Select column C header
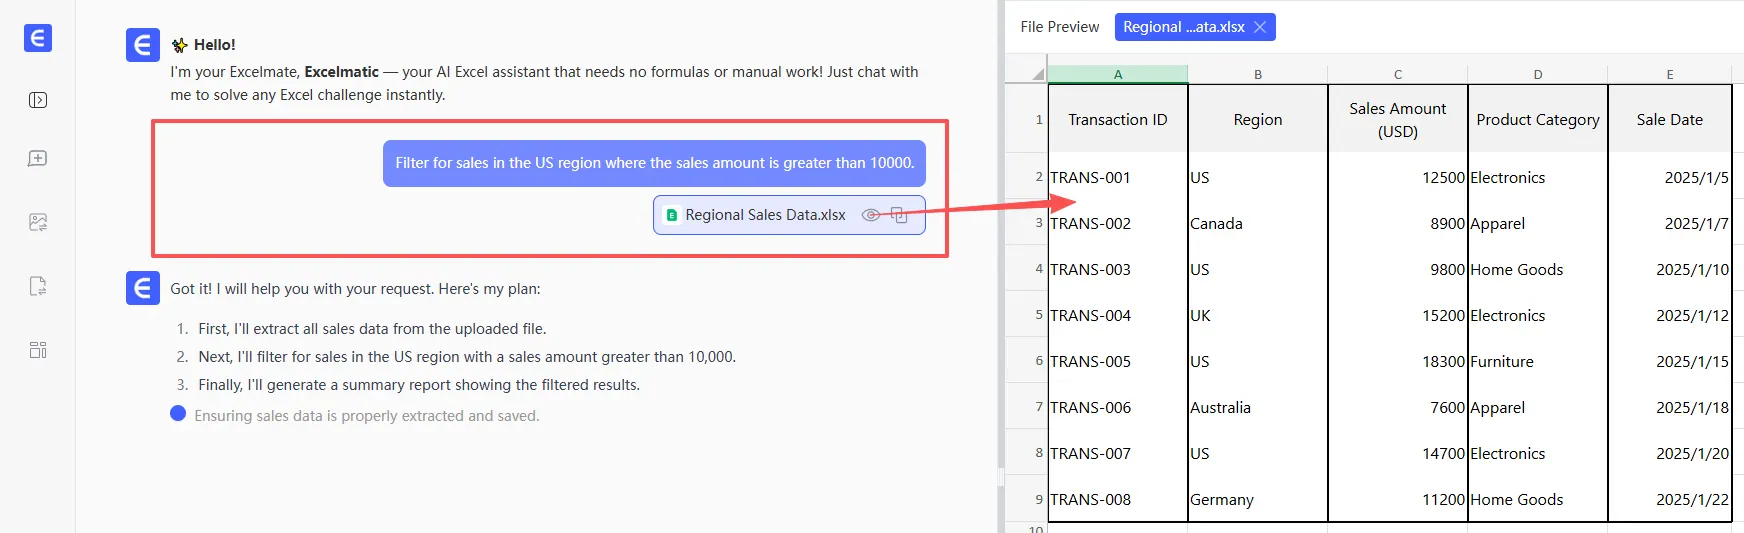 click(x=1397, y=74)
